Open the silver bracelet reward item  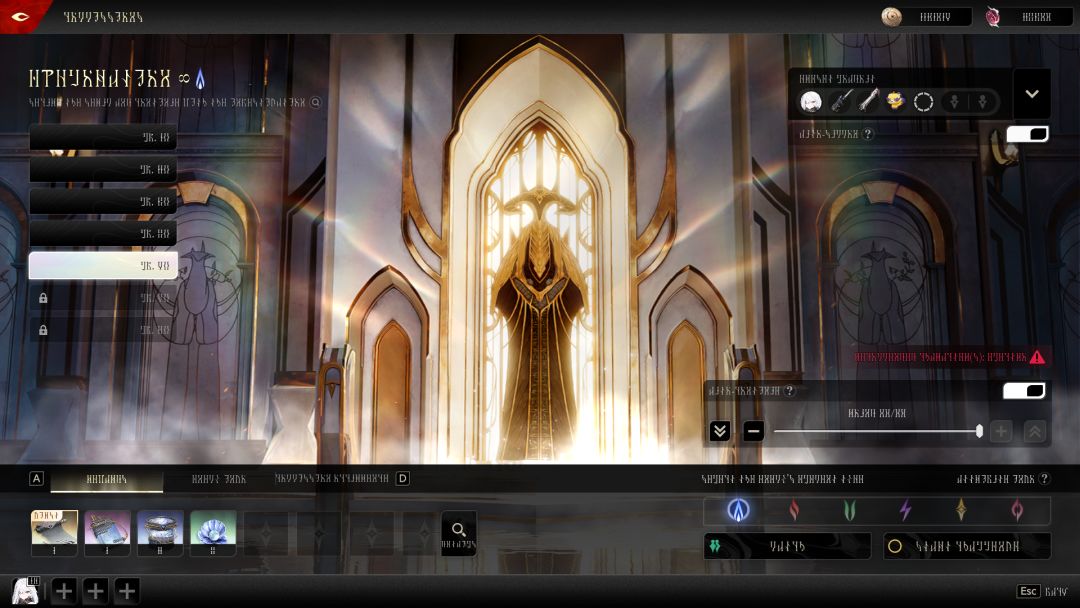tap(160, 533)
